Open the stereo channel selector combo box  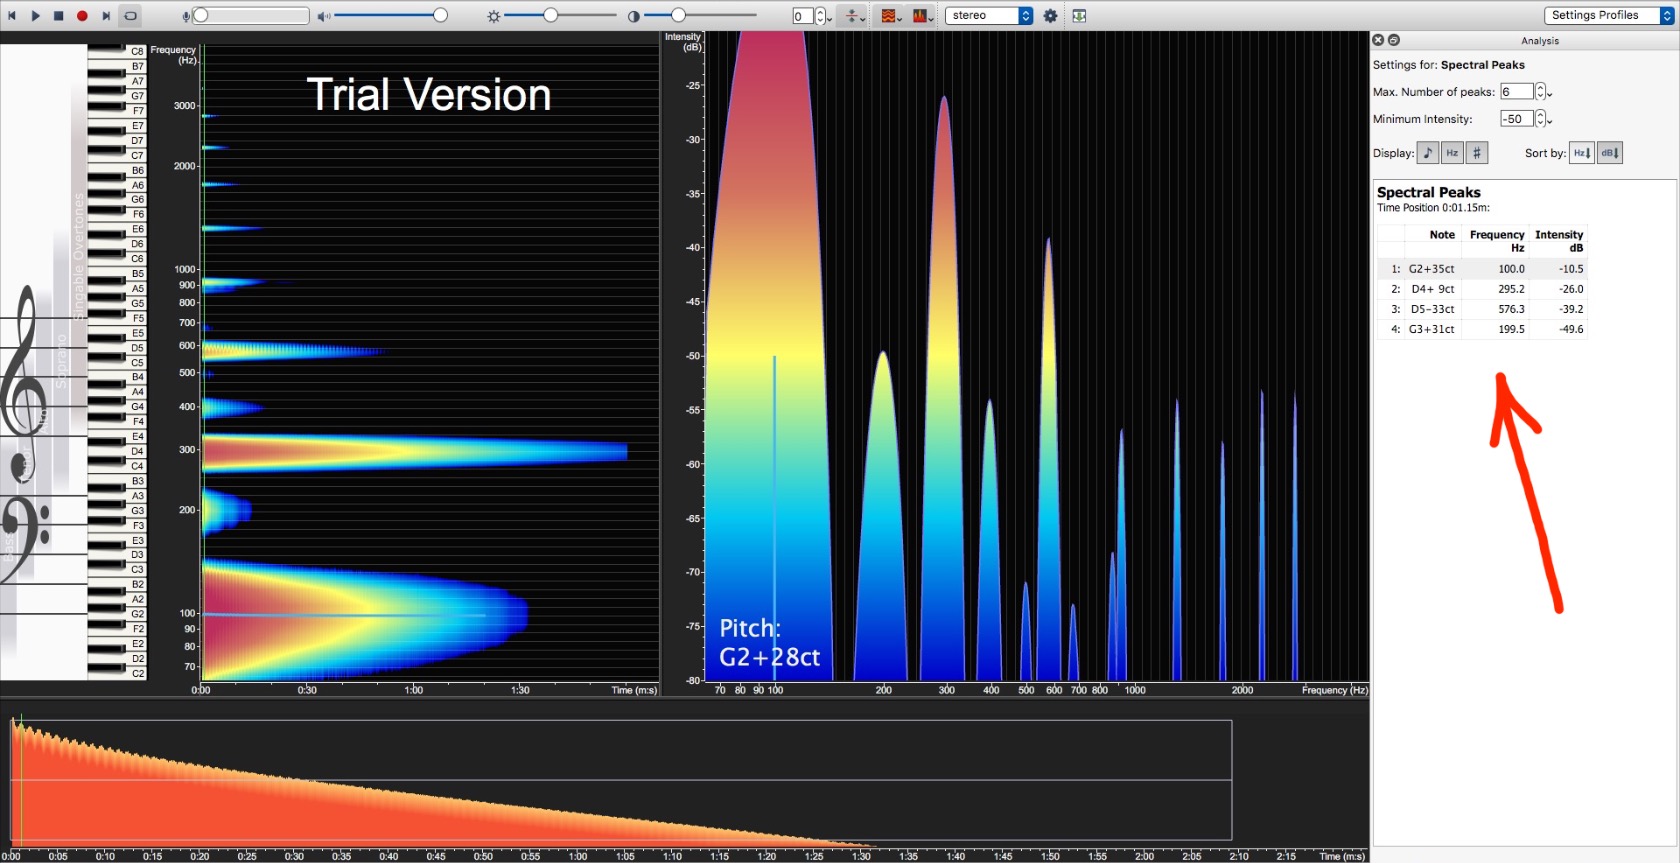click(x=989, y=16)
